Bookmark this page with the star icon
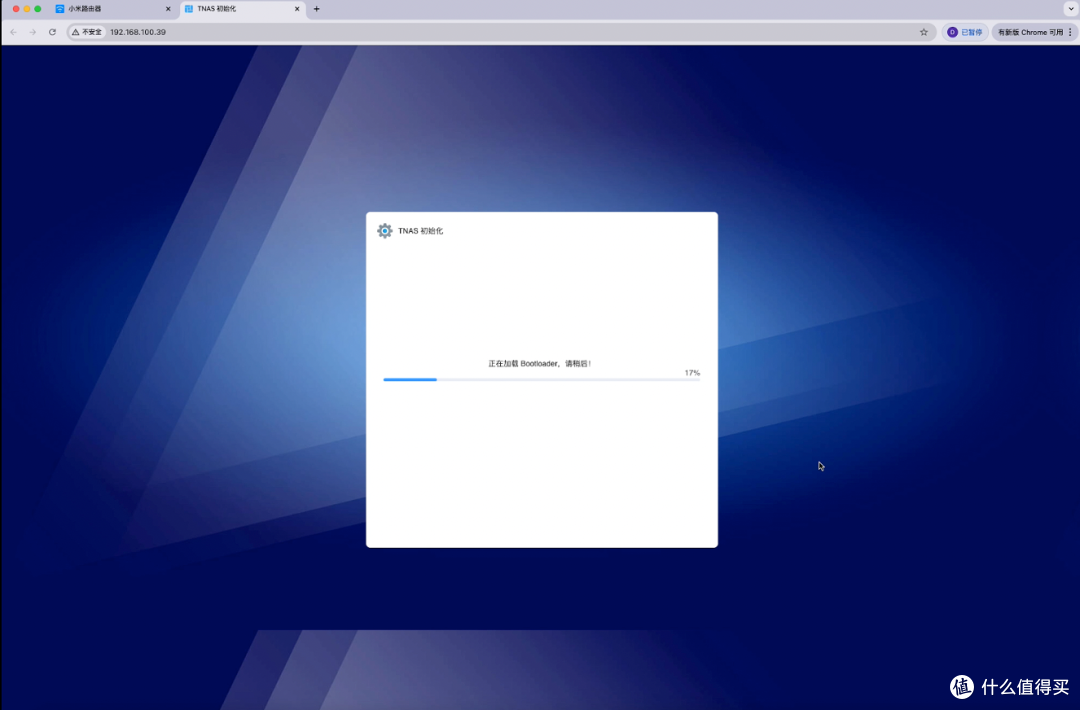 pyautogui.click(x=924, y=32)
